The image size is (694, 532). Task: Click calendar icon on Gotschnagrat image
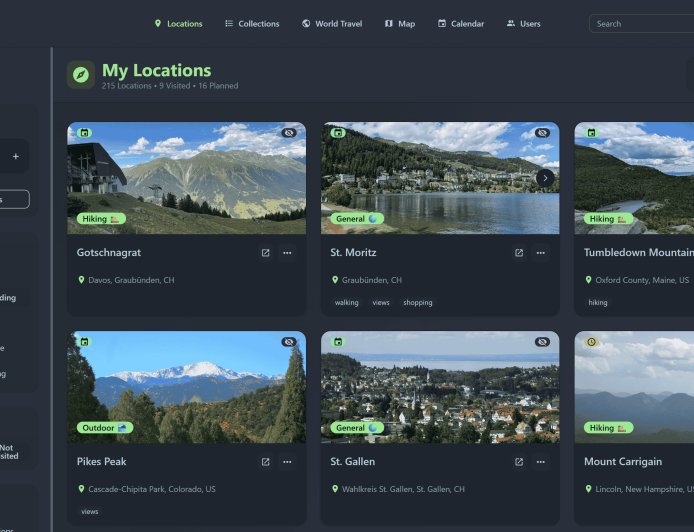click(85, 133)
